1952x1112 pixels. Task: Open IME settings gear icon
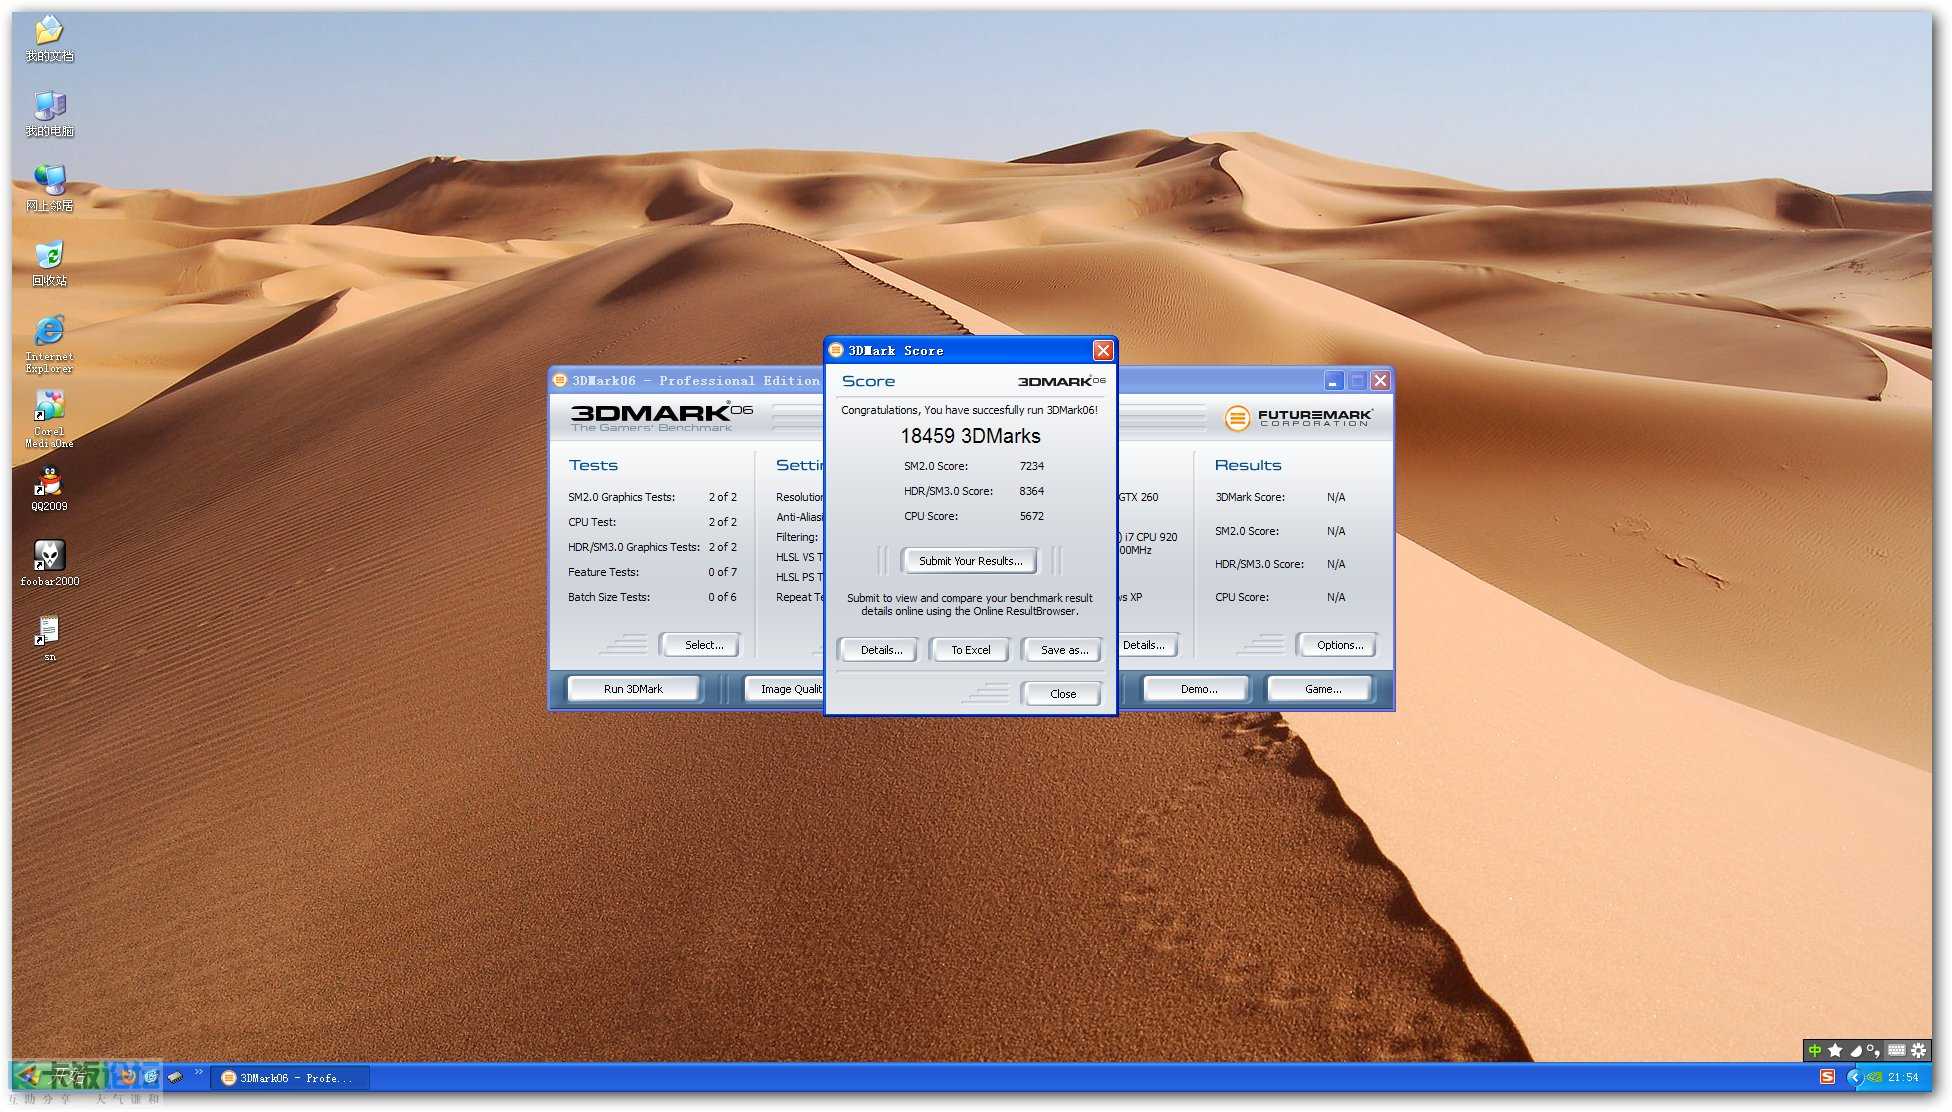click(x=1918, y=1050)
